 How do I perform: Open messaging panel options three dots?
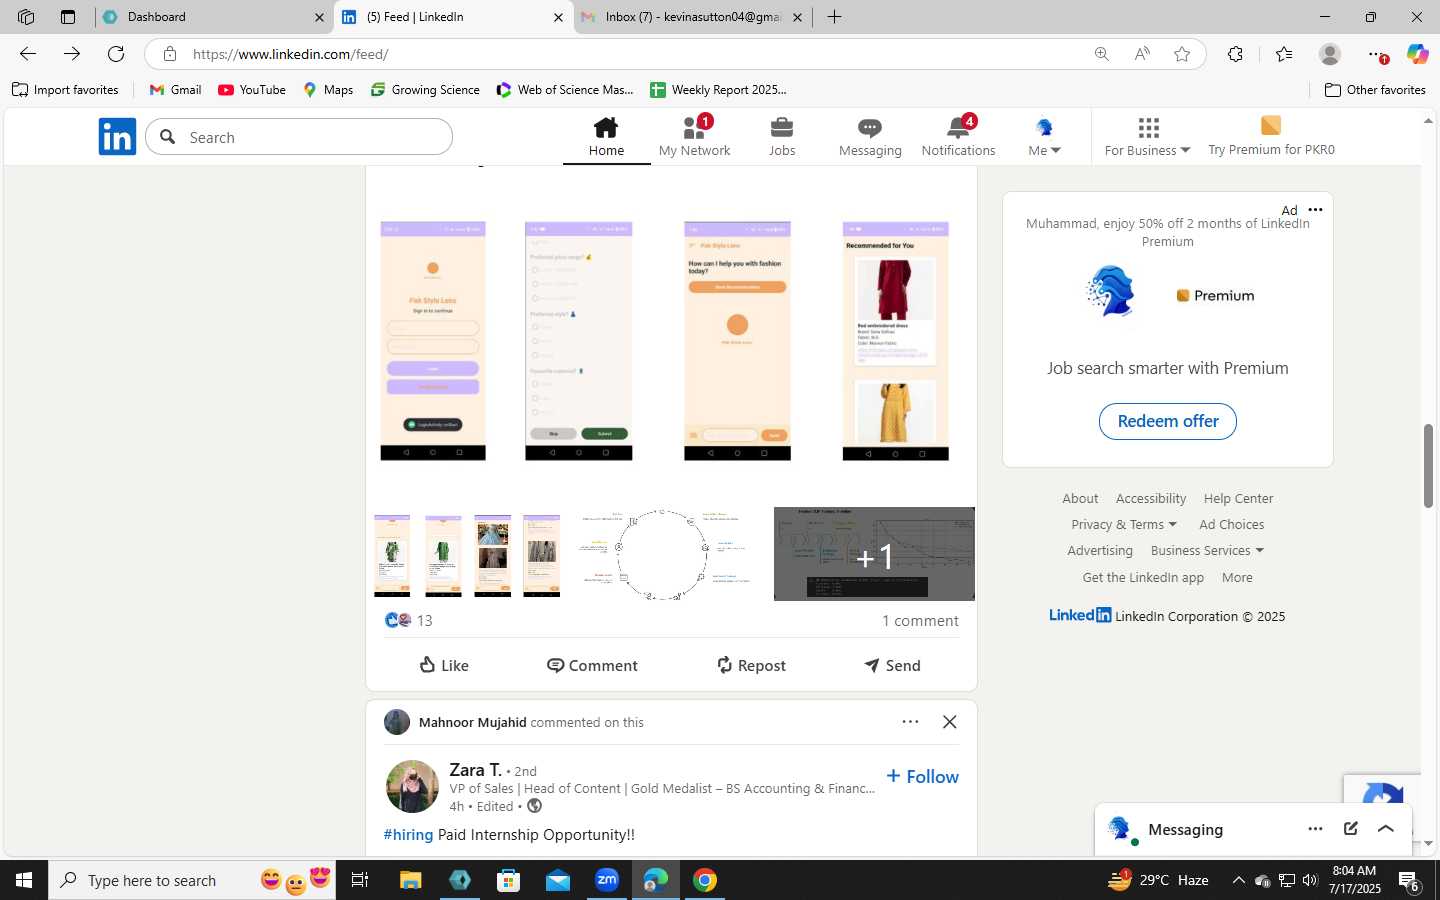(1315, 829)
